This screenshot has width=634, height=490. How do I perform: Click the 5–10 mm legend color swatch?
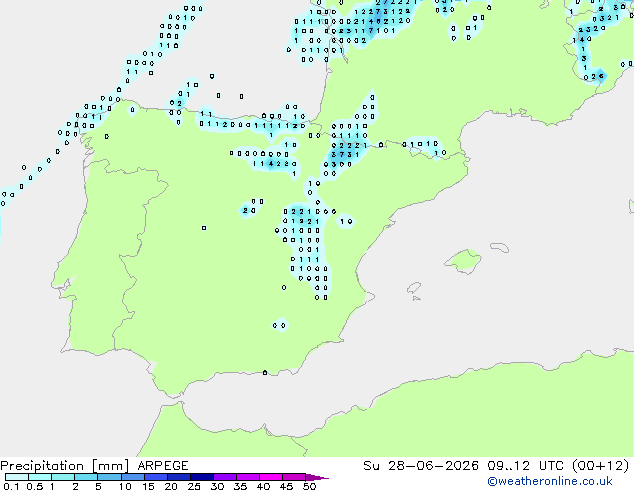coord(109,477)
